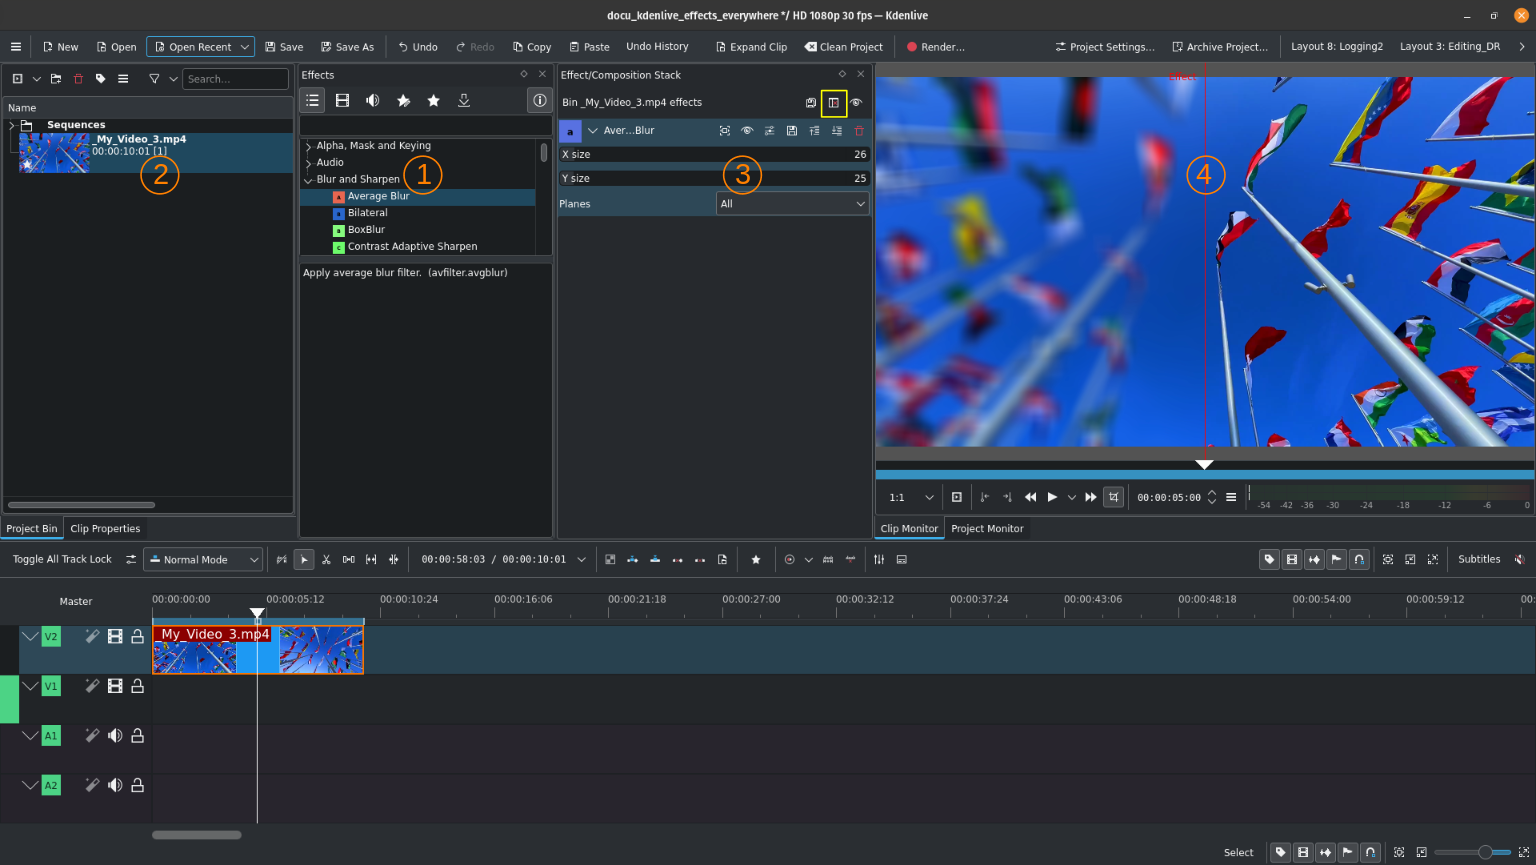Show audio effects via the speaker icon

(372, 101)
